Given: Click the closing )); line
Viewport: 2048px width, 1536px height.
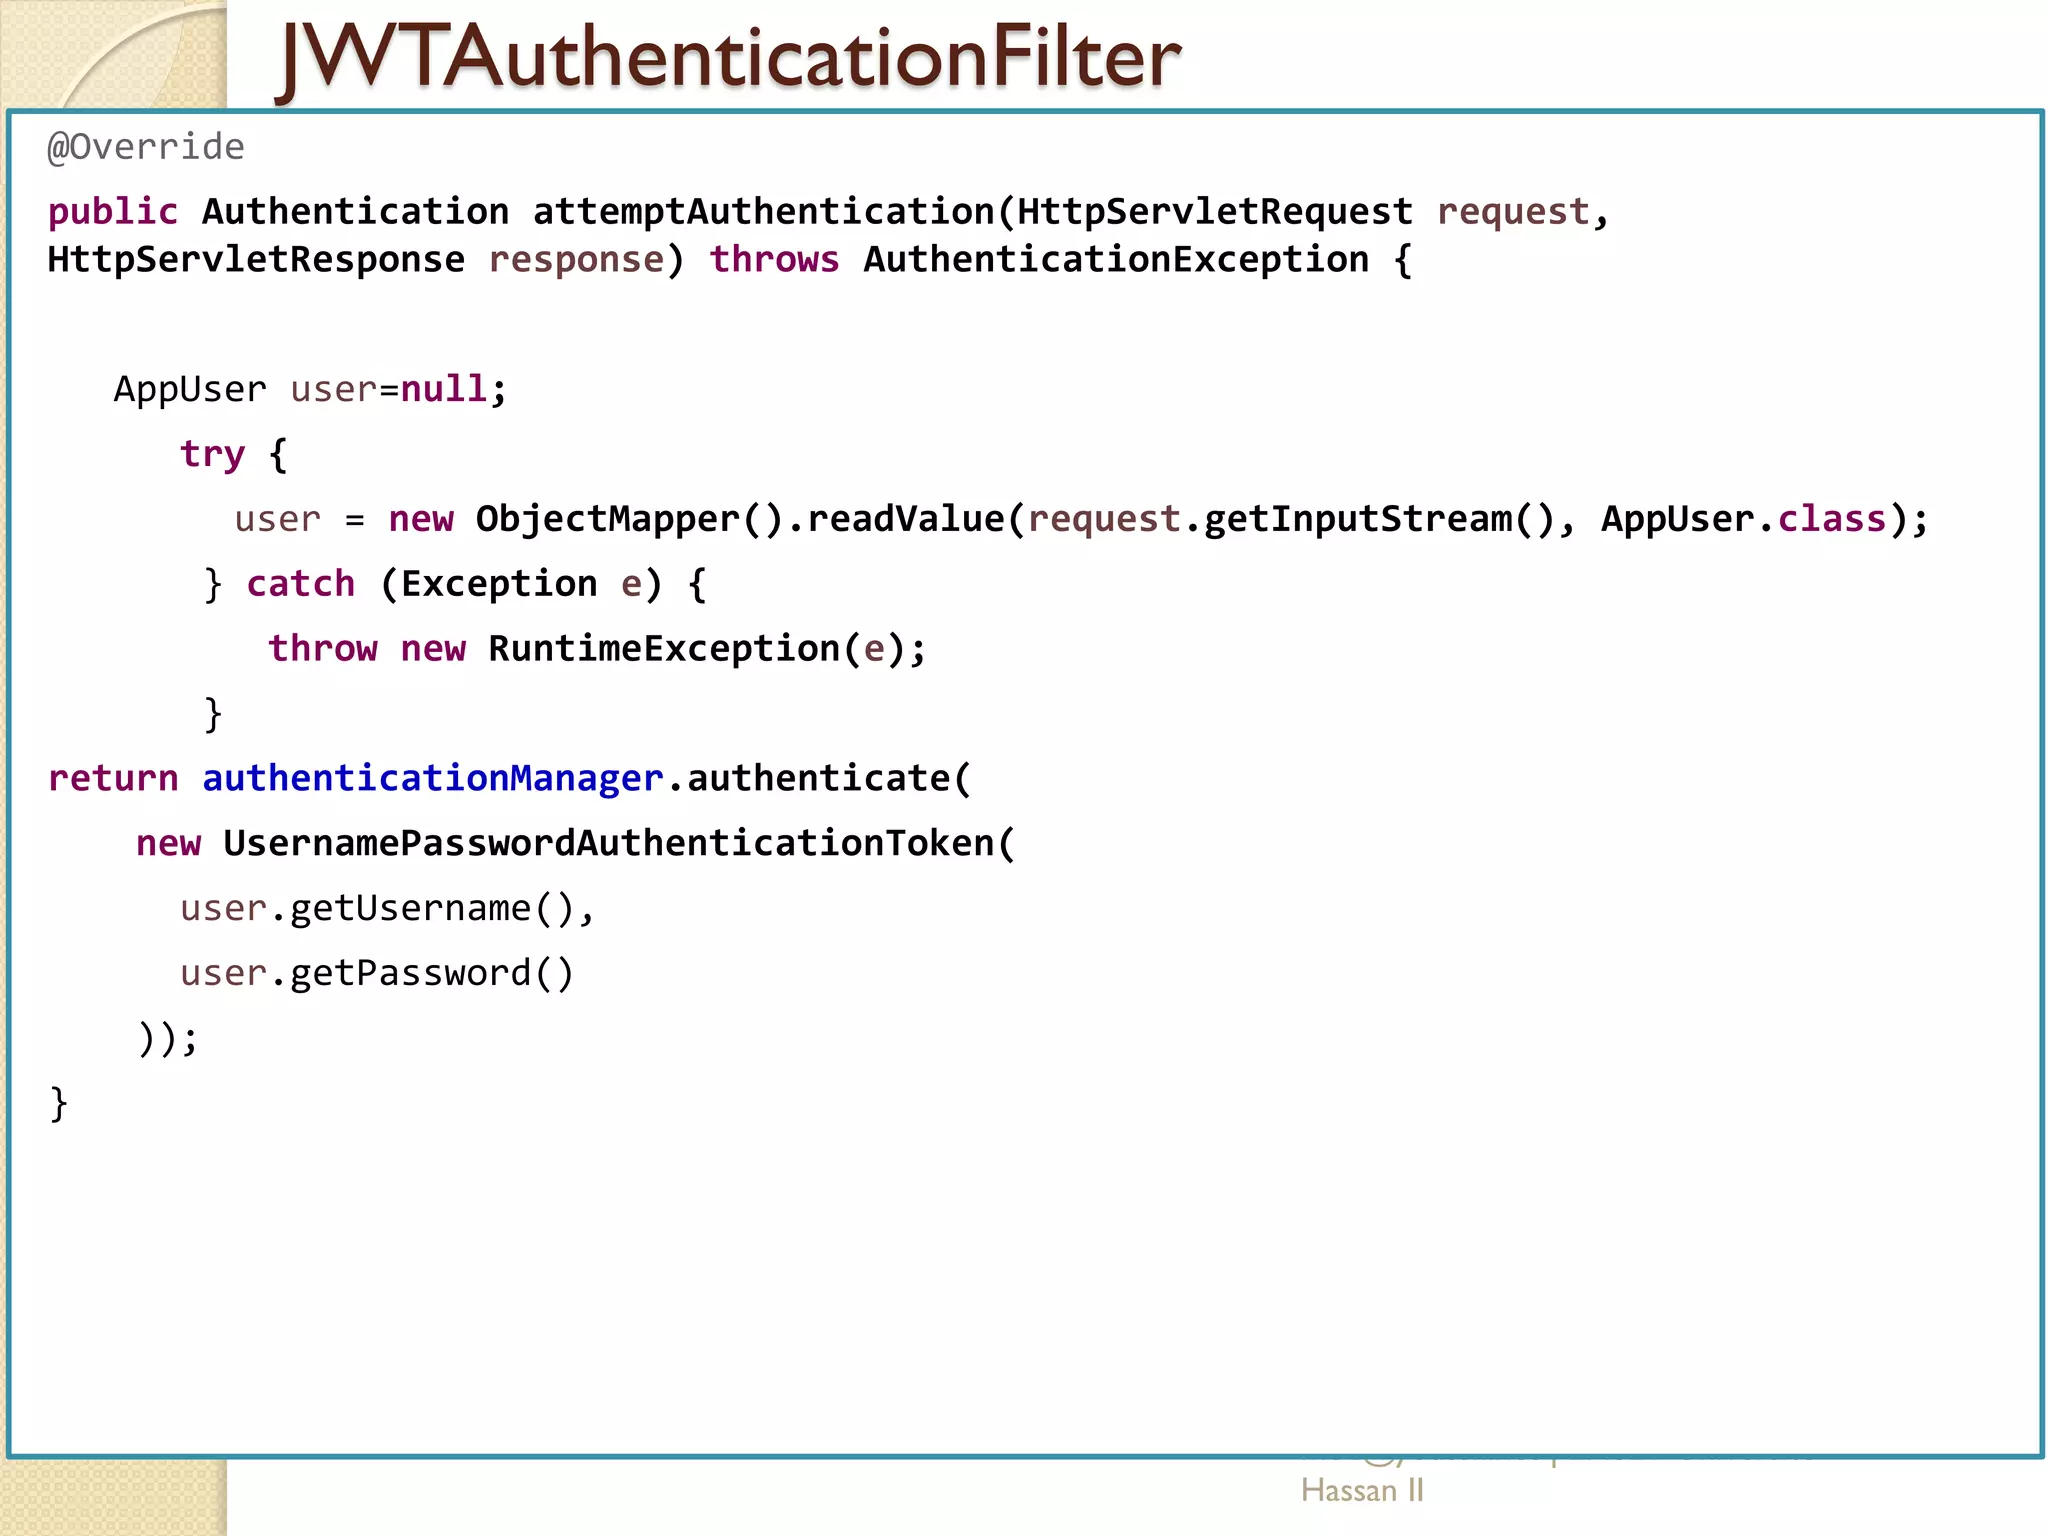Looking at the screenshot, I should (168, 1038).
